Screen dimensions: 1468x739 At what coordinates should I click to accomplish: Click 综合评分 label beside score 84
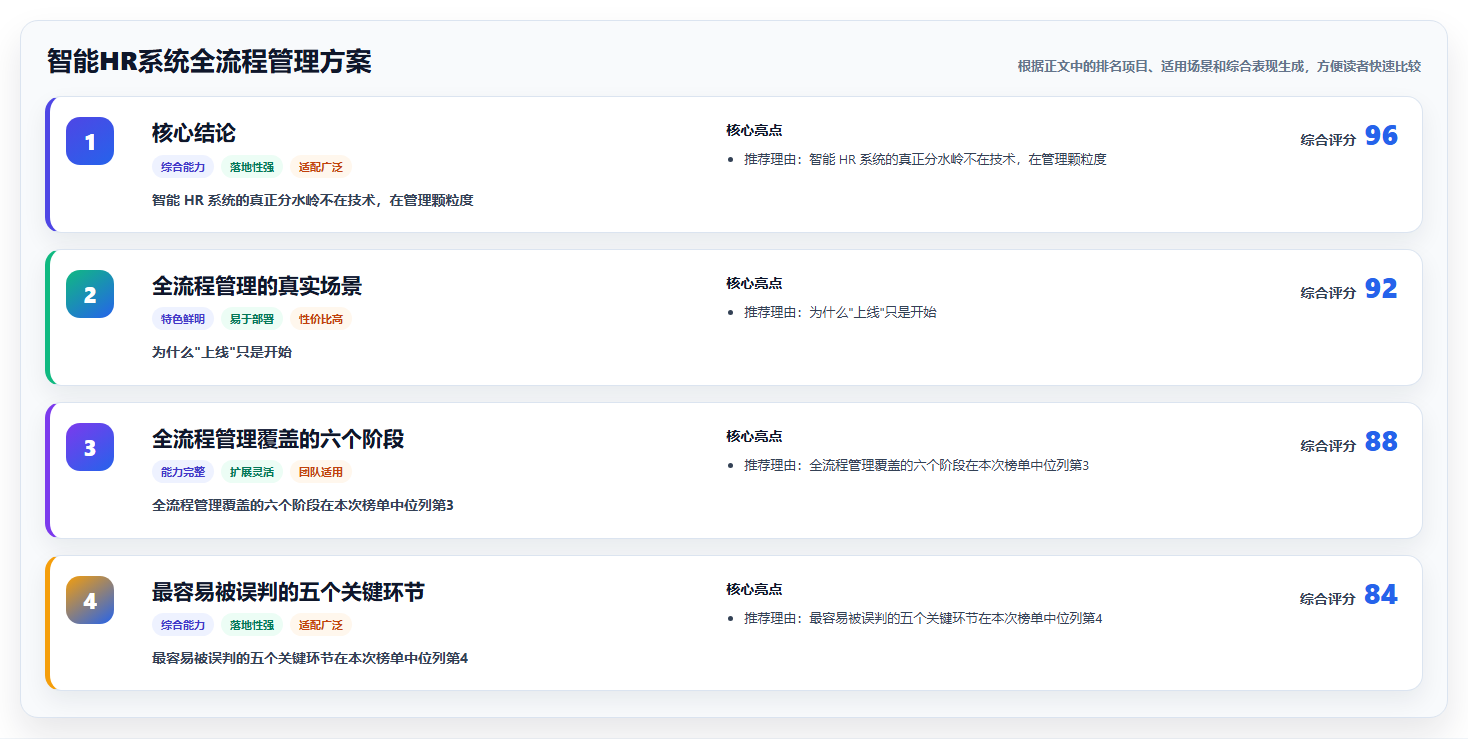tap(1328, 599)
